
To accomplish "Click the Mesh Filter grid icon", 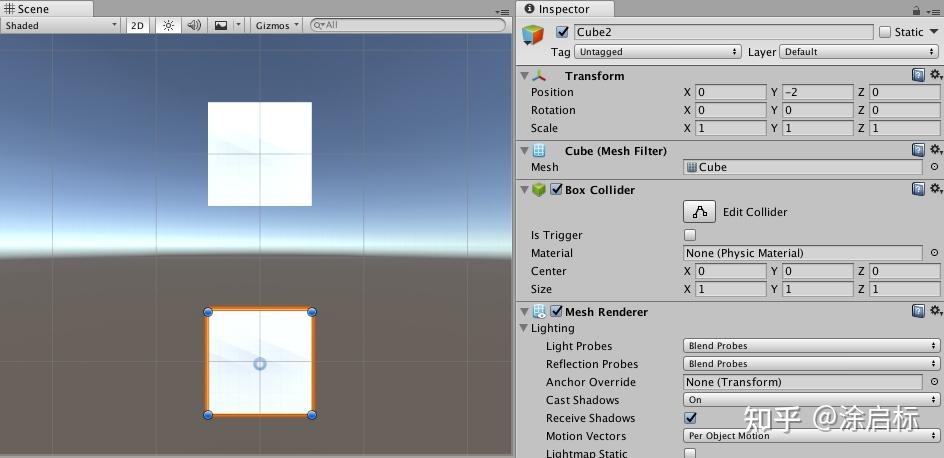I will coord(539,150).
